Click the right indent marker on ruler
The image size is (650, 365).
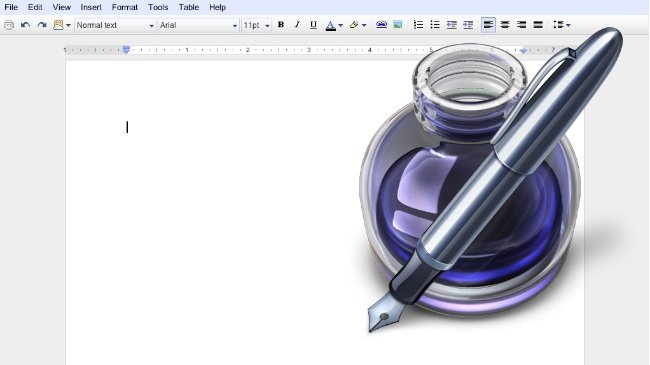[523, 51]
